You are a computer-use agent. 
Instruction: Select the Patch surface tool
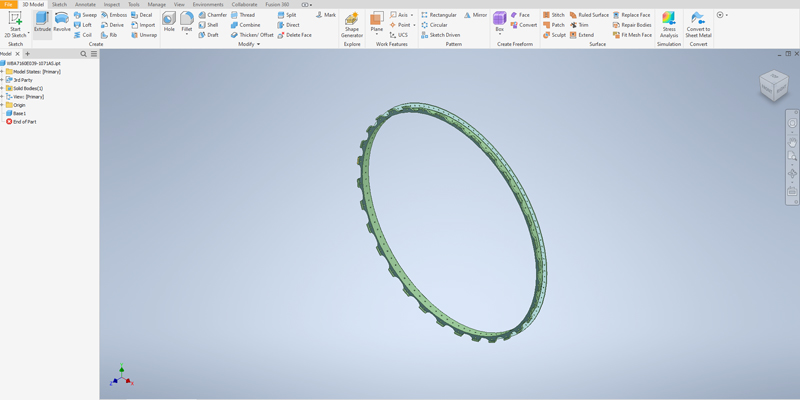554,25
